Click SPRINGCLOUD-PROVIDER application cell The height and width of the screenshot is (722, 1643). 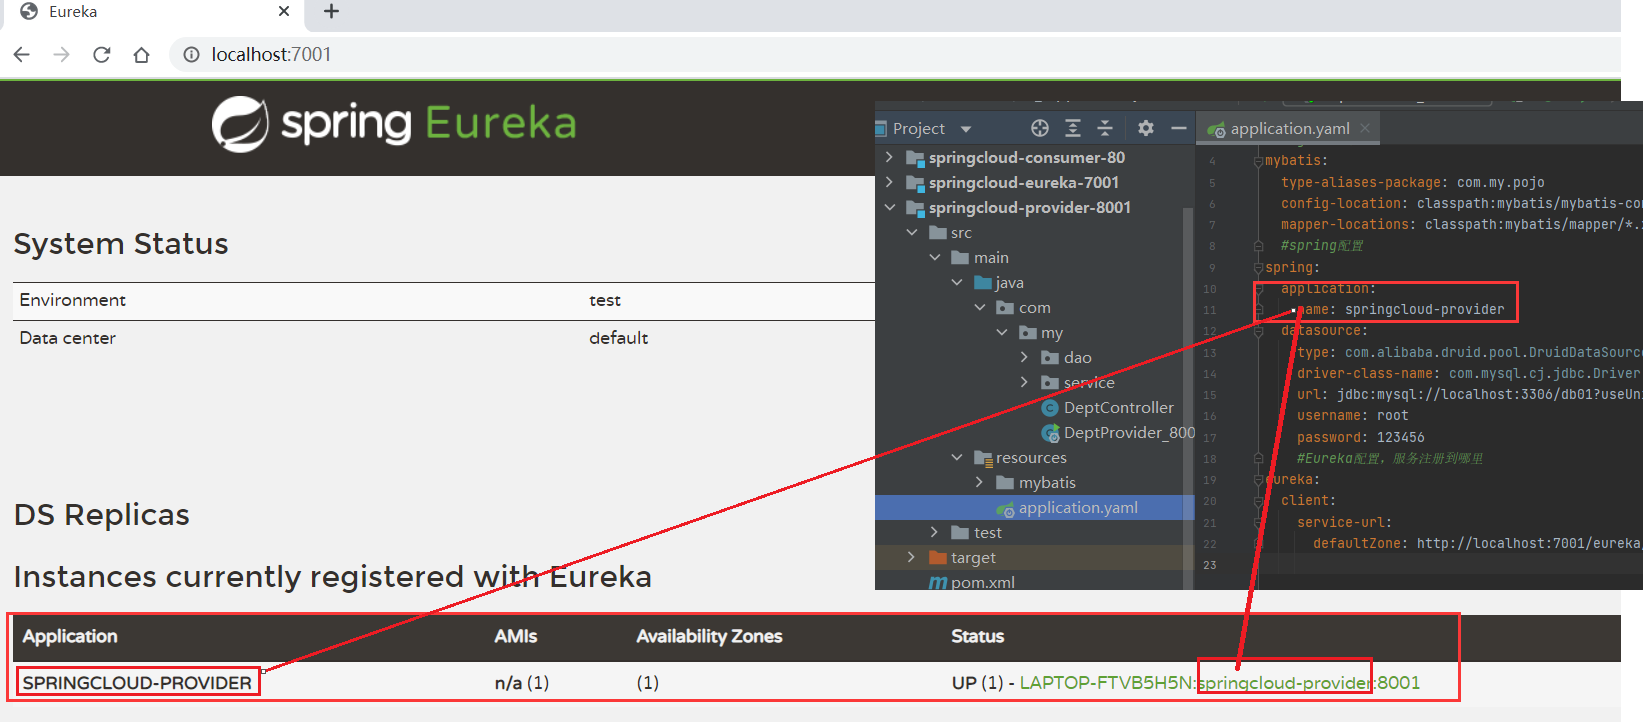point(137,683)
